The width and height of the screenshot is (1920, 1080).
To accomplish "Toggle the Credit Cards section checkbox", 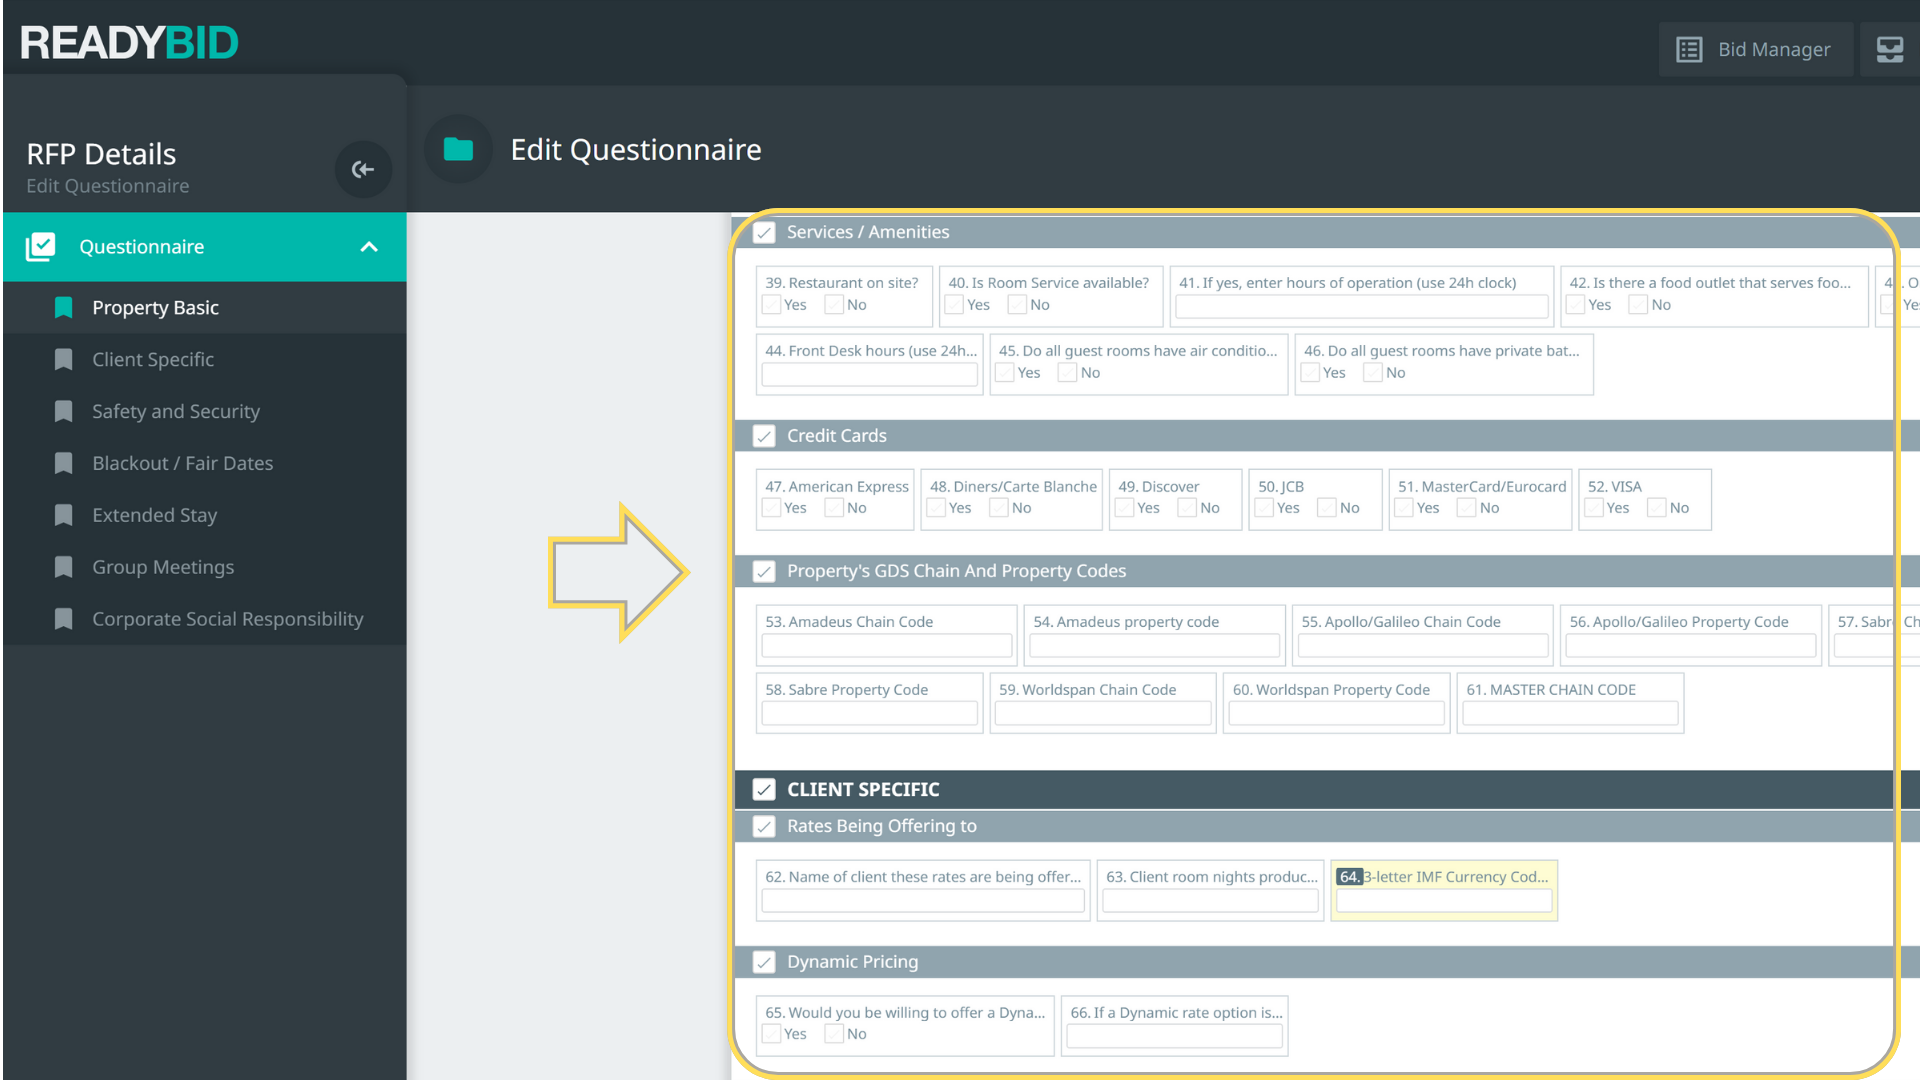I will pyautogui.click(x=764, y=436).
